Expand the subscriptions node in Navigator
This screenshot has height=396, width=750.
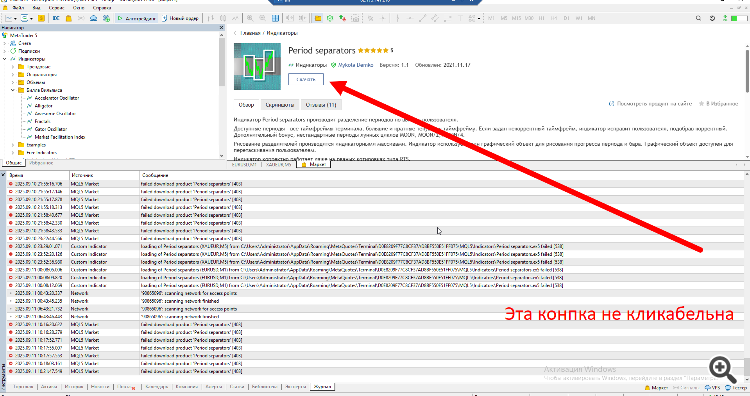tap(5, 51)
